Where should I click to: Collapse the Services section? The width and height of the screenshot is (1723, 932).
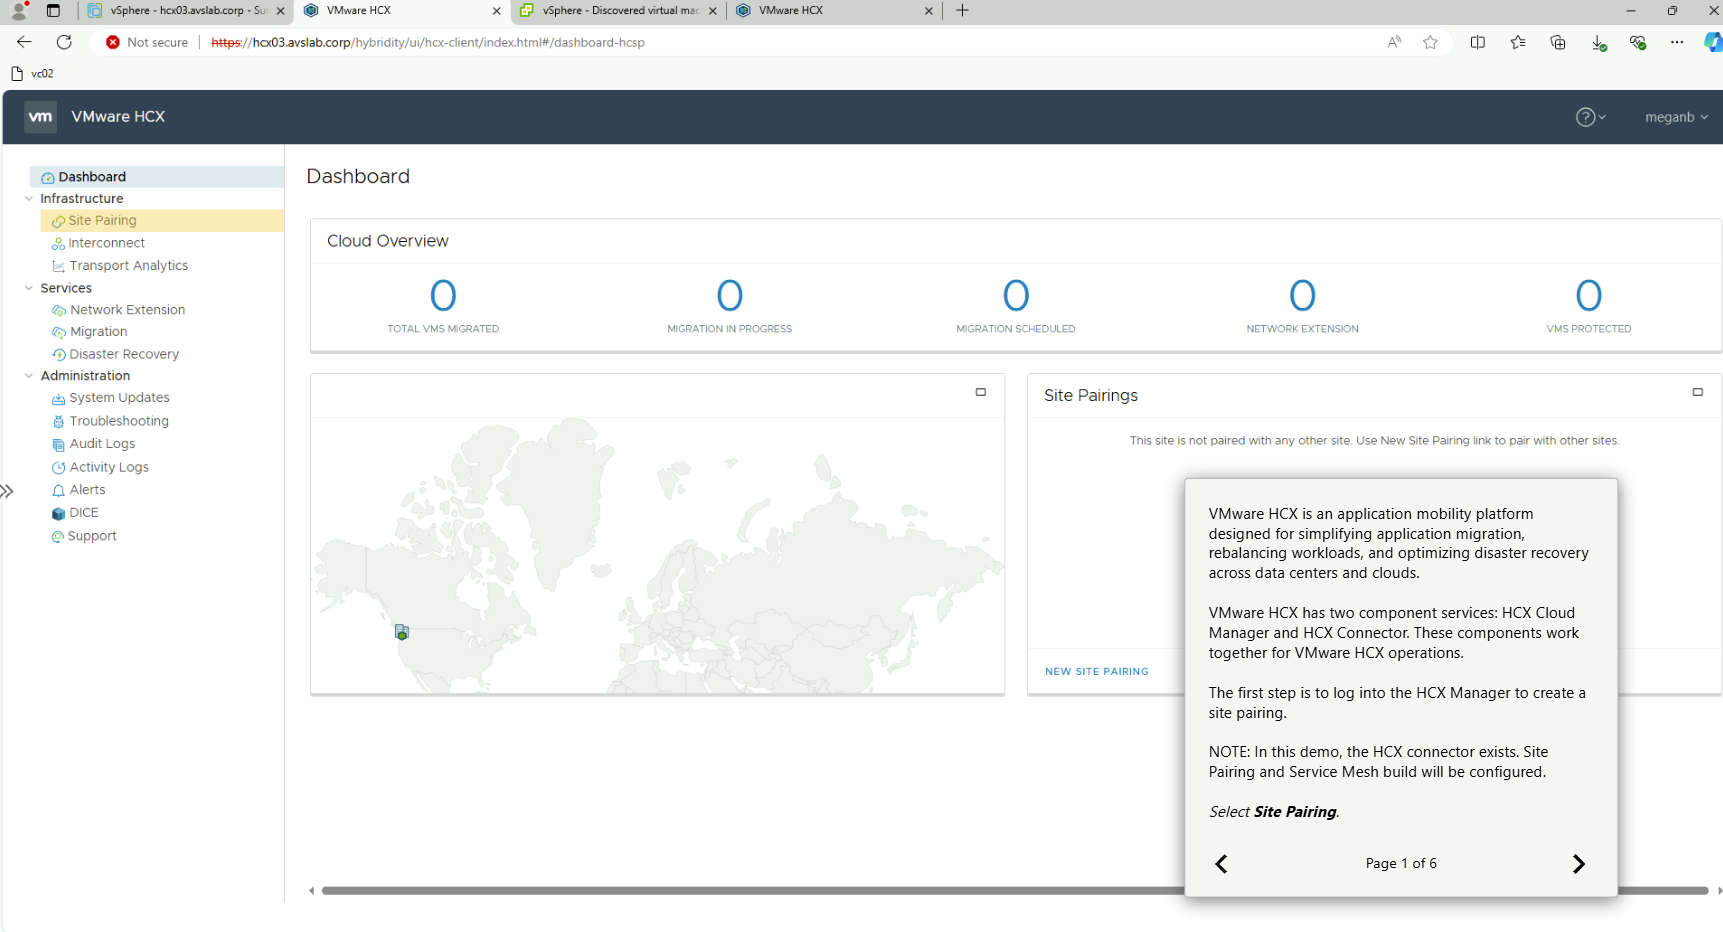pos(29,288)
